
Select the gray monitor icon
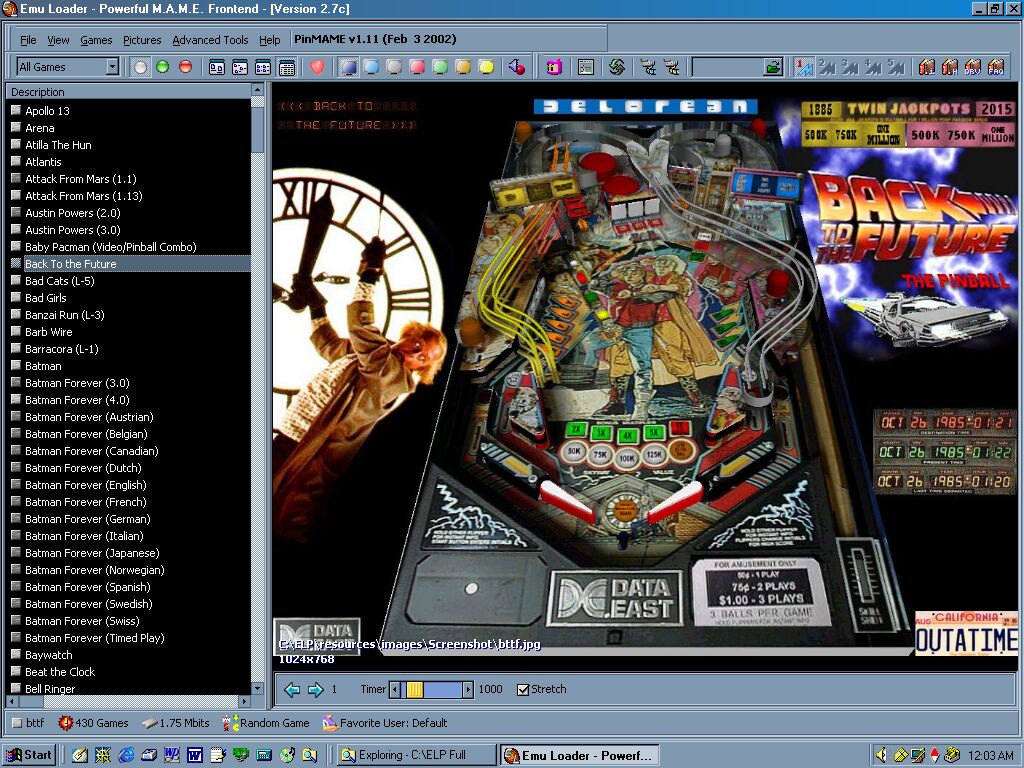394,67
